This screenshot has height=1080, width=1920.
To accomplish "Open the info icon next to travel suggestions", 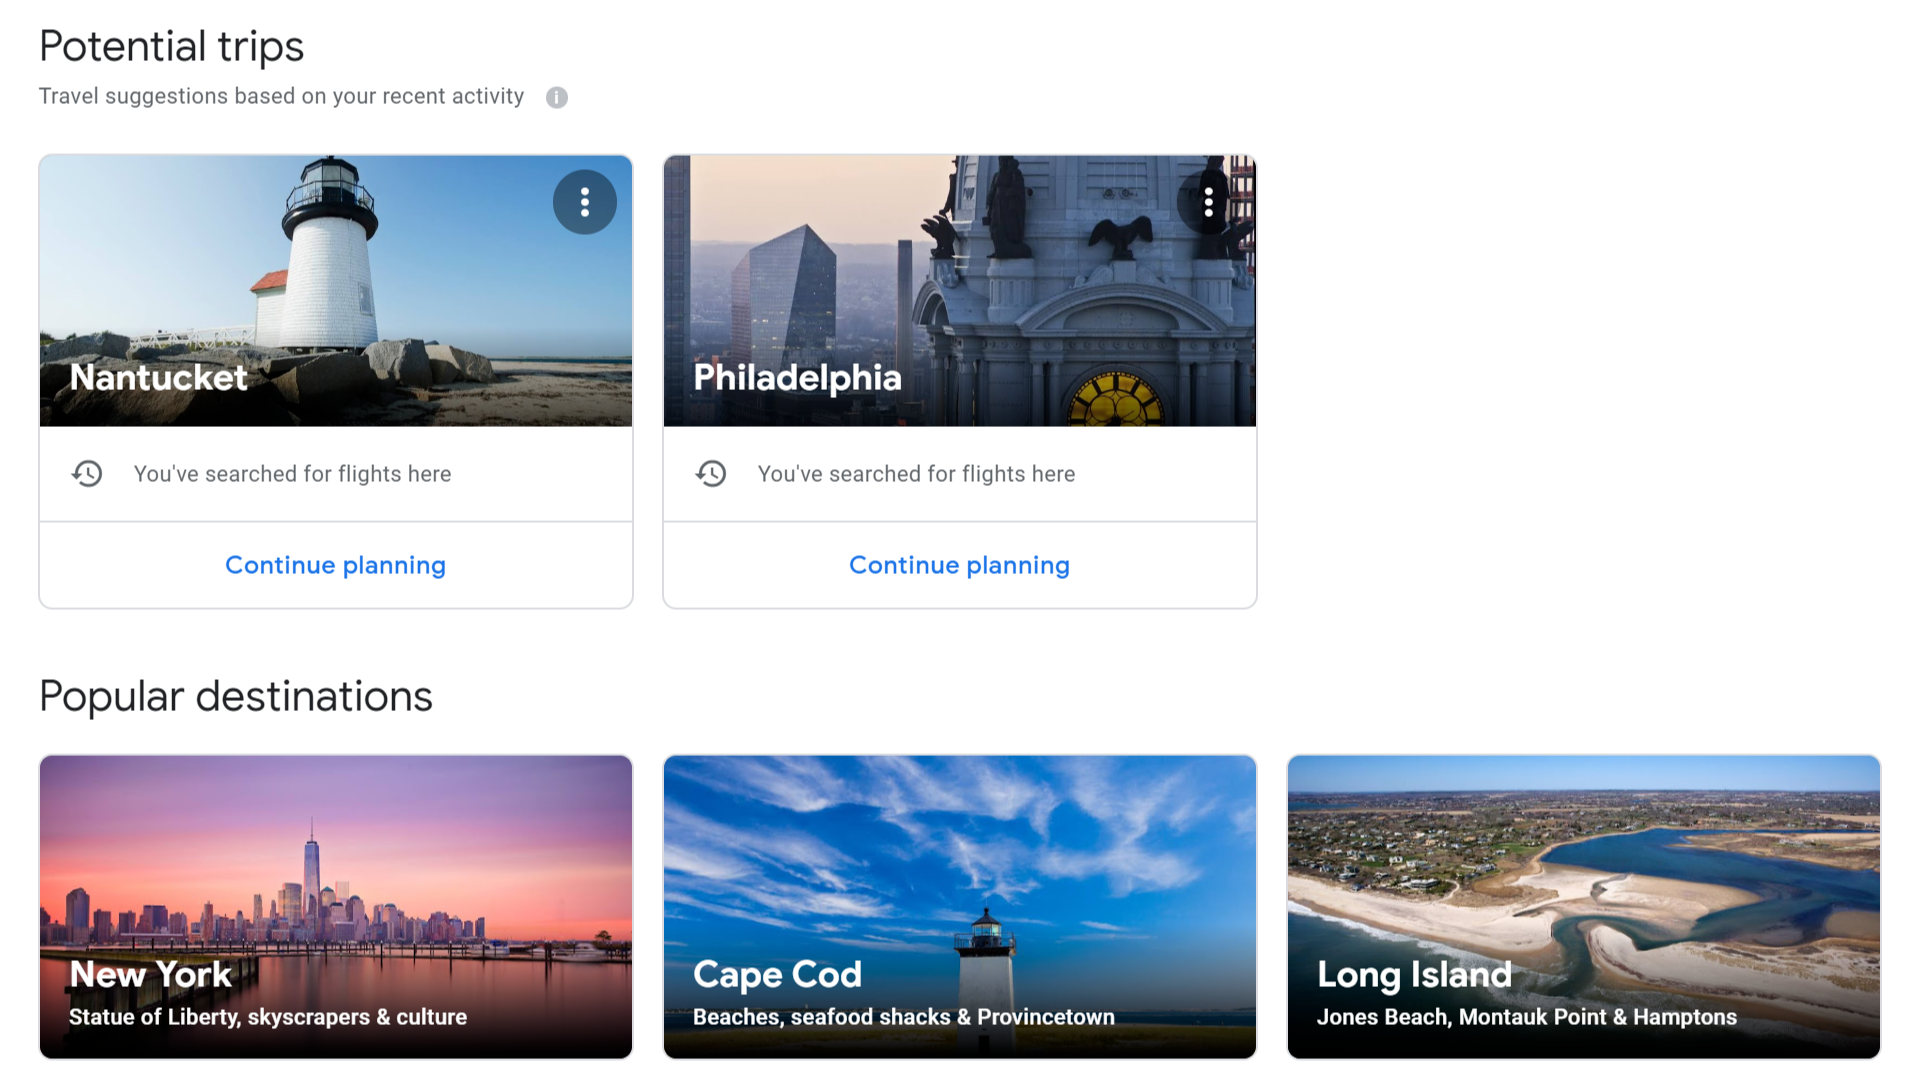I will (x=557, y=97).
